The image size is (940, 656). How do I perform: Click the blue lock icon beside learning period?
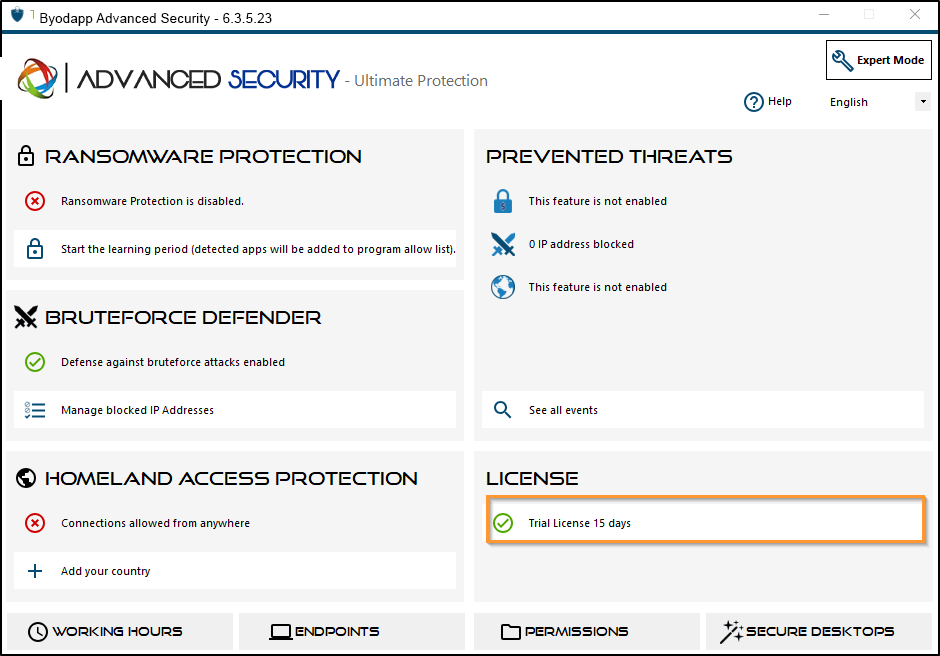coord(35,248)
